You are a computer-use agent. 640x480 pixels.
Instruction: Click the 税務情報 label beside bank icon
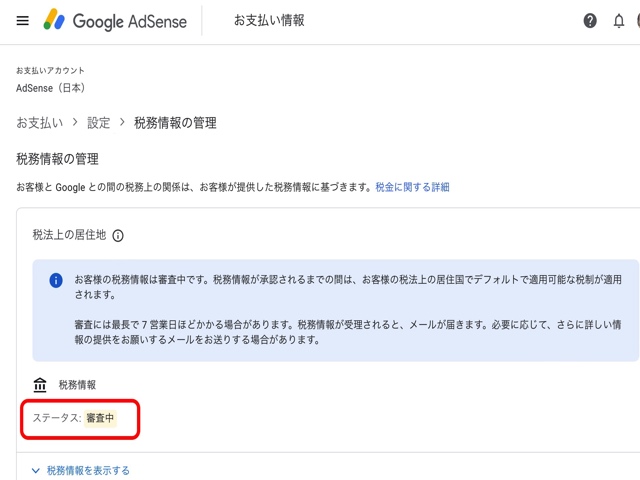coord(77,385)
